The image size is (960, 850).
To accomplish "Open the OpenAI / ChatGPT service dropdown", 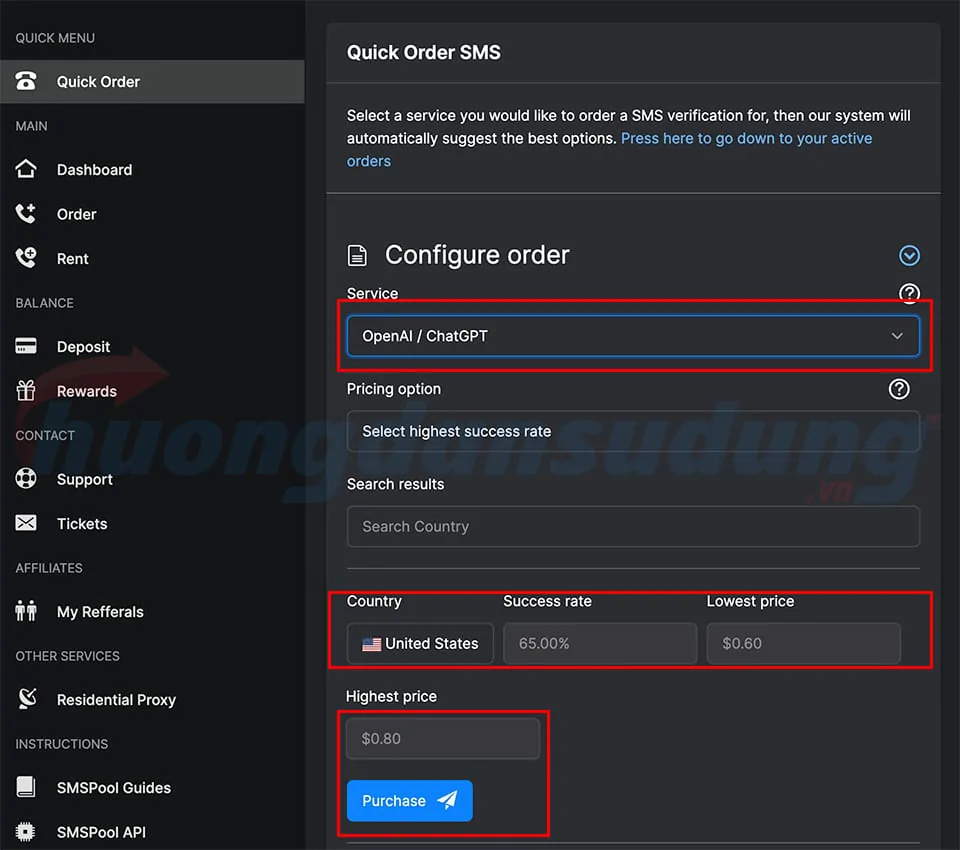I will 632,336.
